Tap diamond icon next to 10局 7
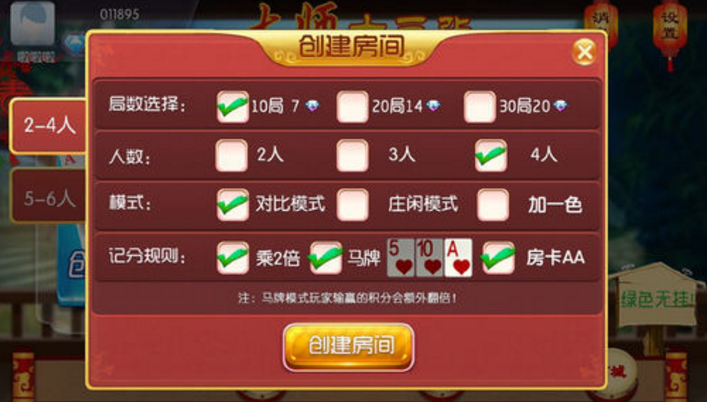 pos(312,106)
